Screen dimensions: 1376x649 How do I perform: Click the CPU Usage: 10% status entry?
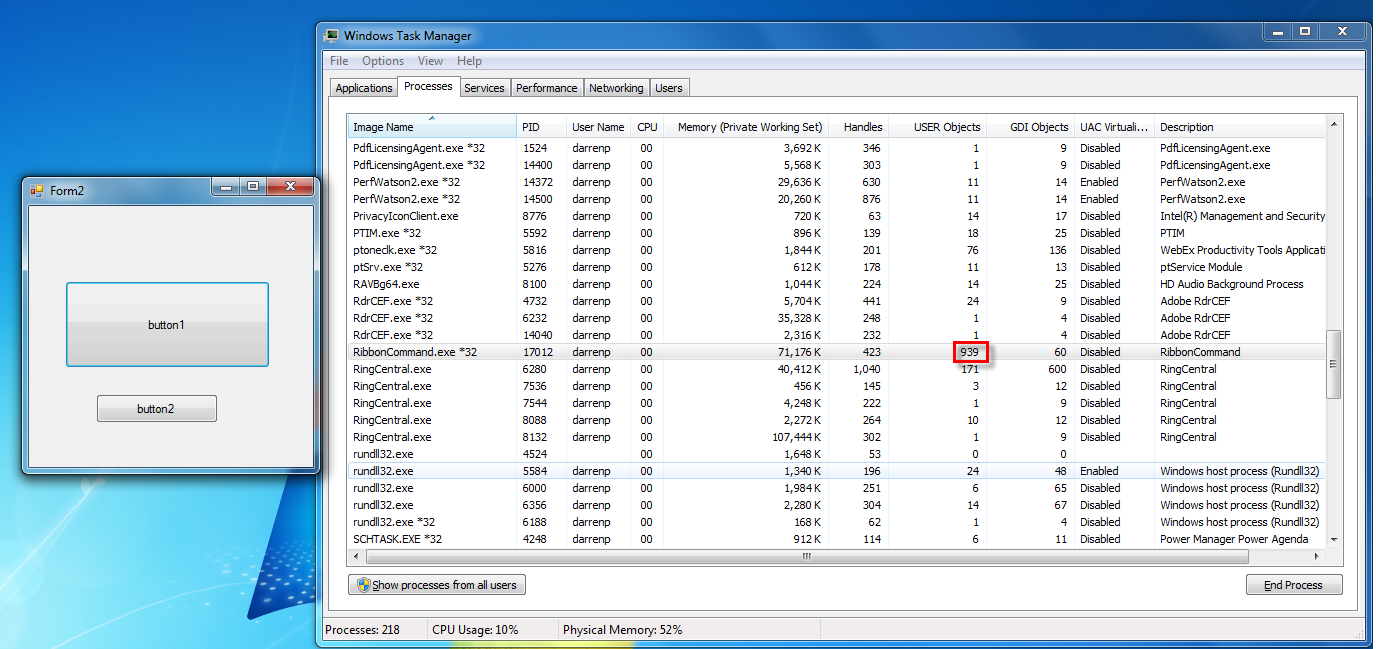coord(475,630)
